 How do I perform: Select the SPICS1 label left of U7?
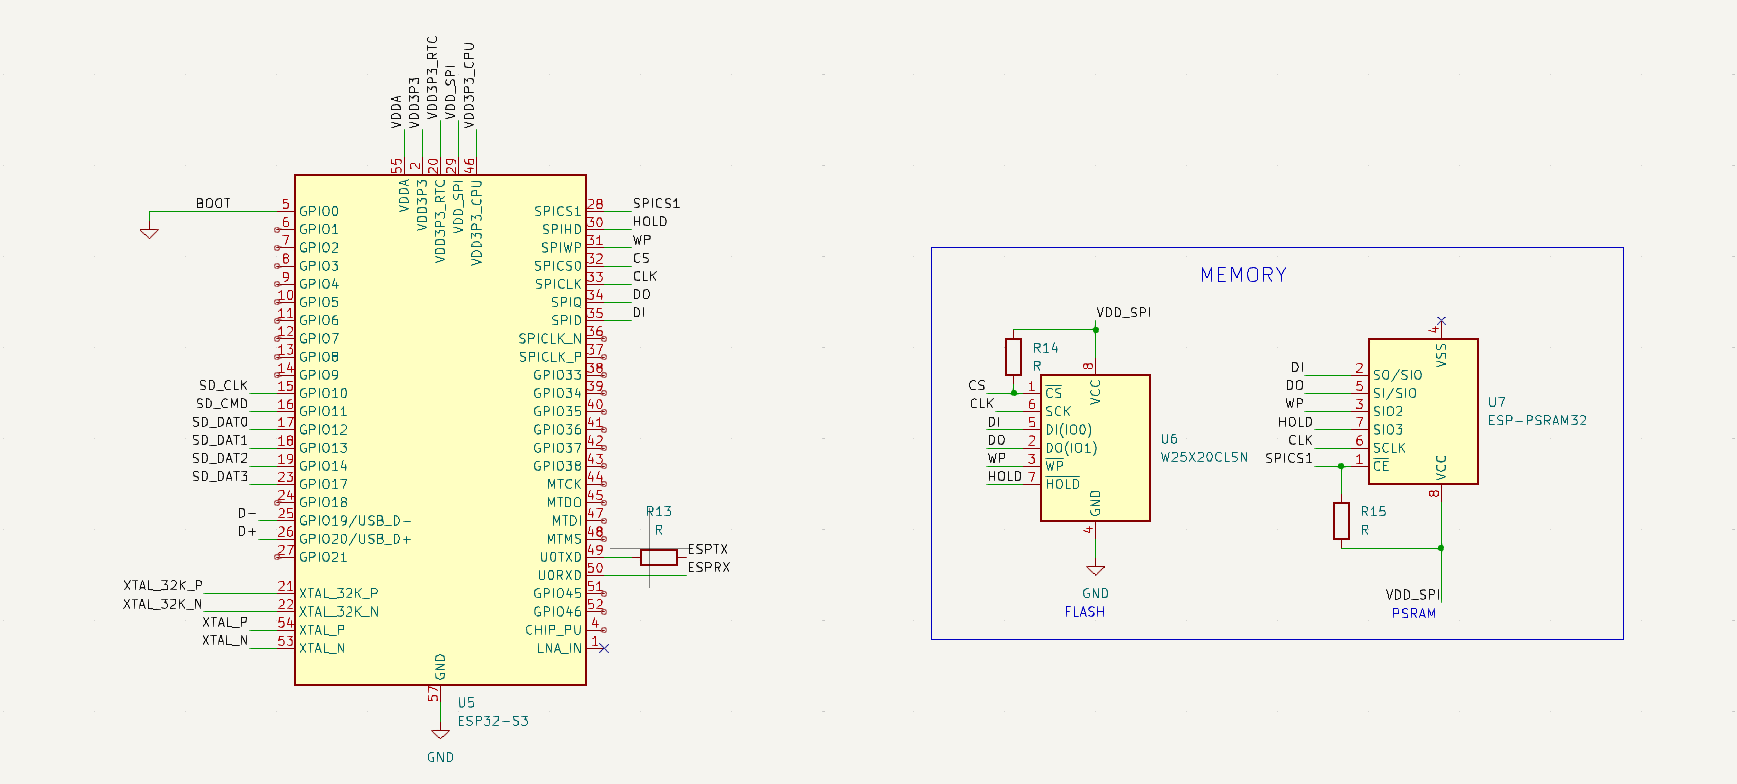[x=1289, y=458]
